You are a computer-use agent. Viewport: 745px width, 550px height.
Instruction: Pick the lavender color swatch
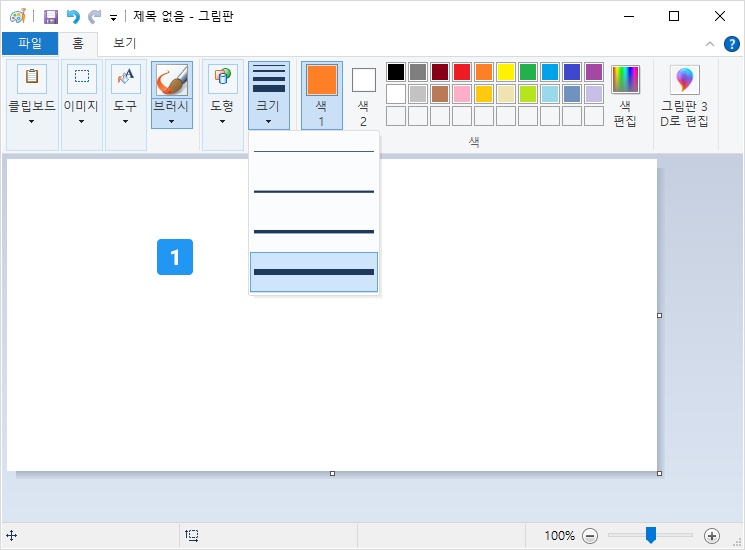tap(594, 94)
